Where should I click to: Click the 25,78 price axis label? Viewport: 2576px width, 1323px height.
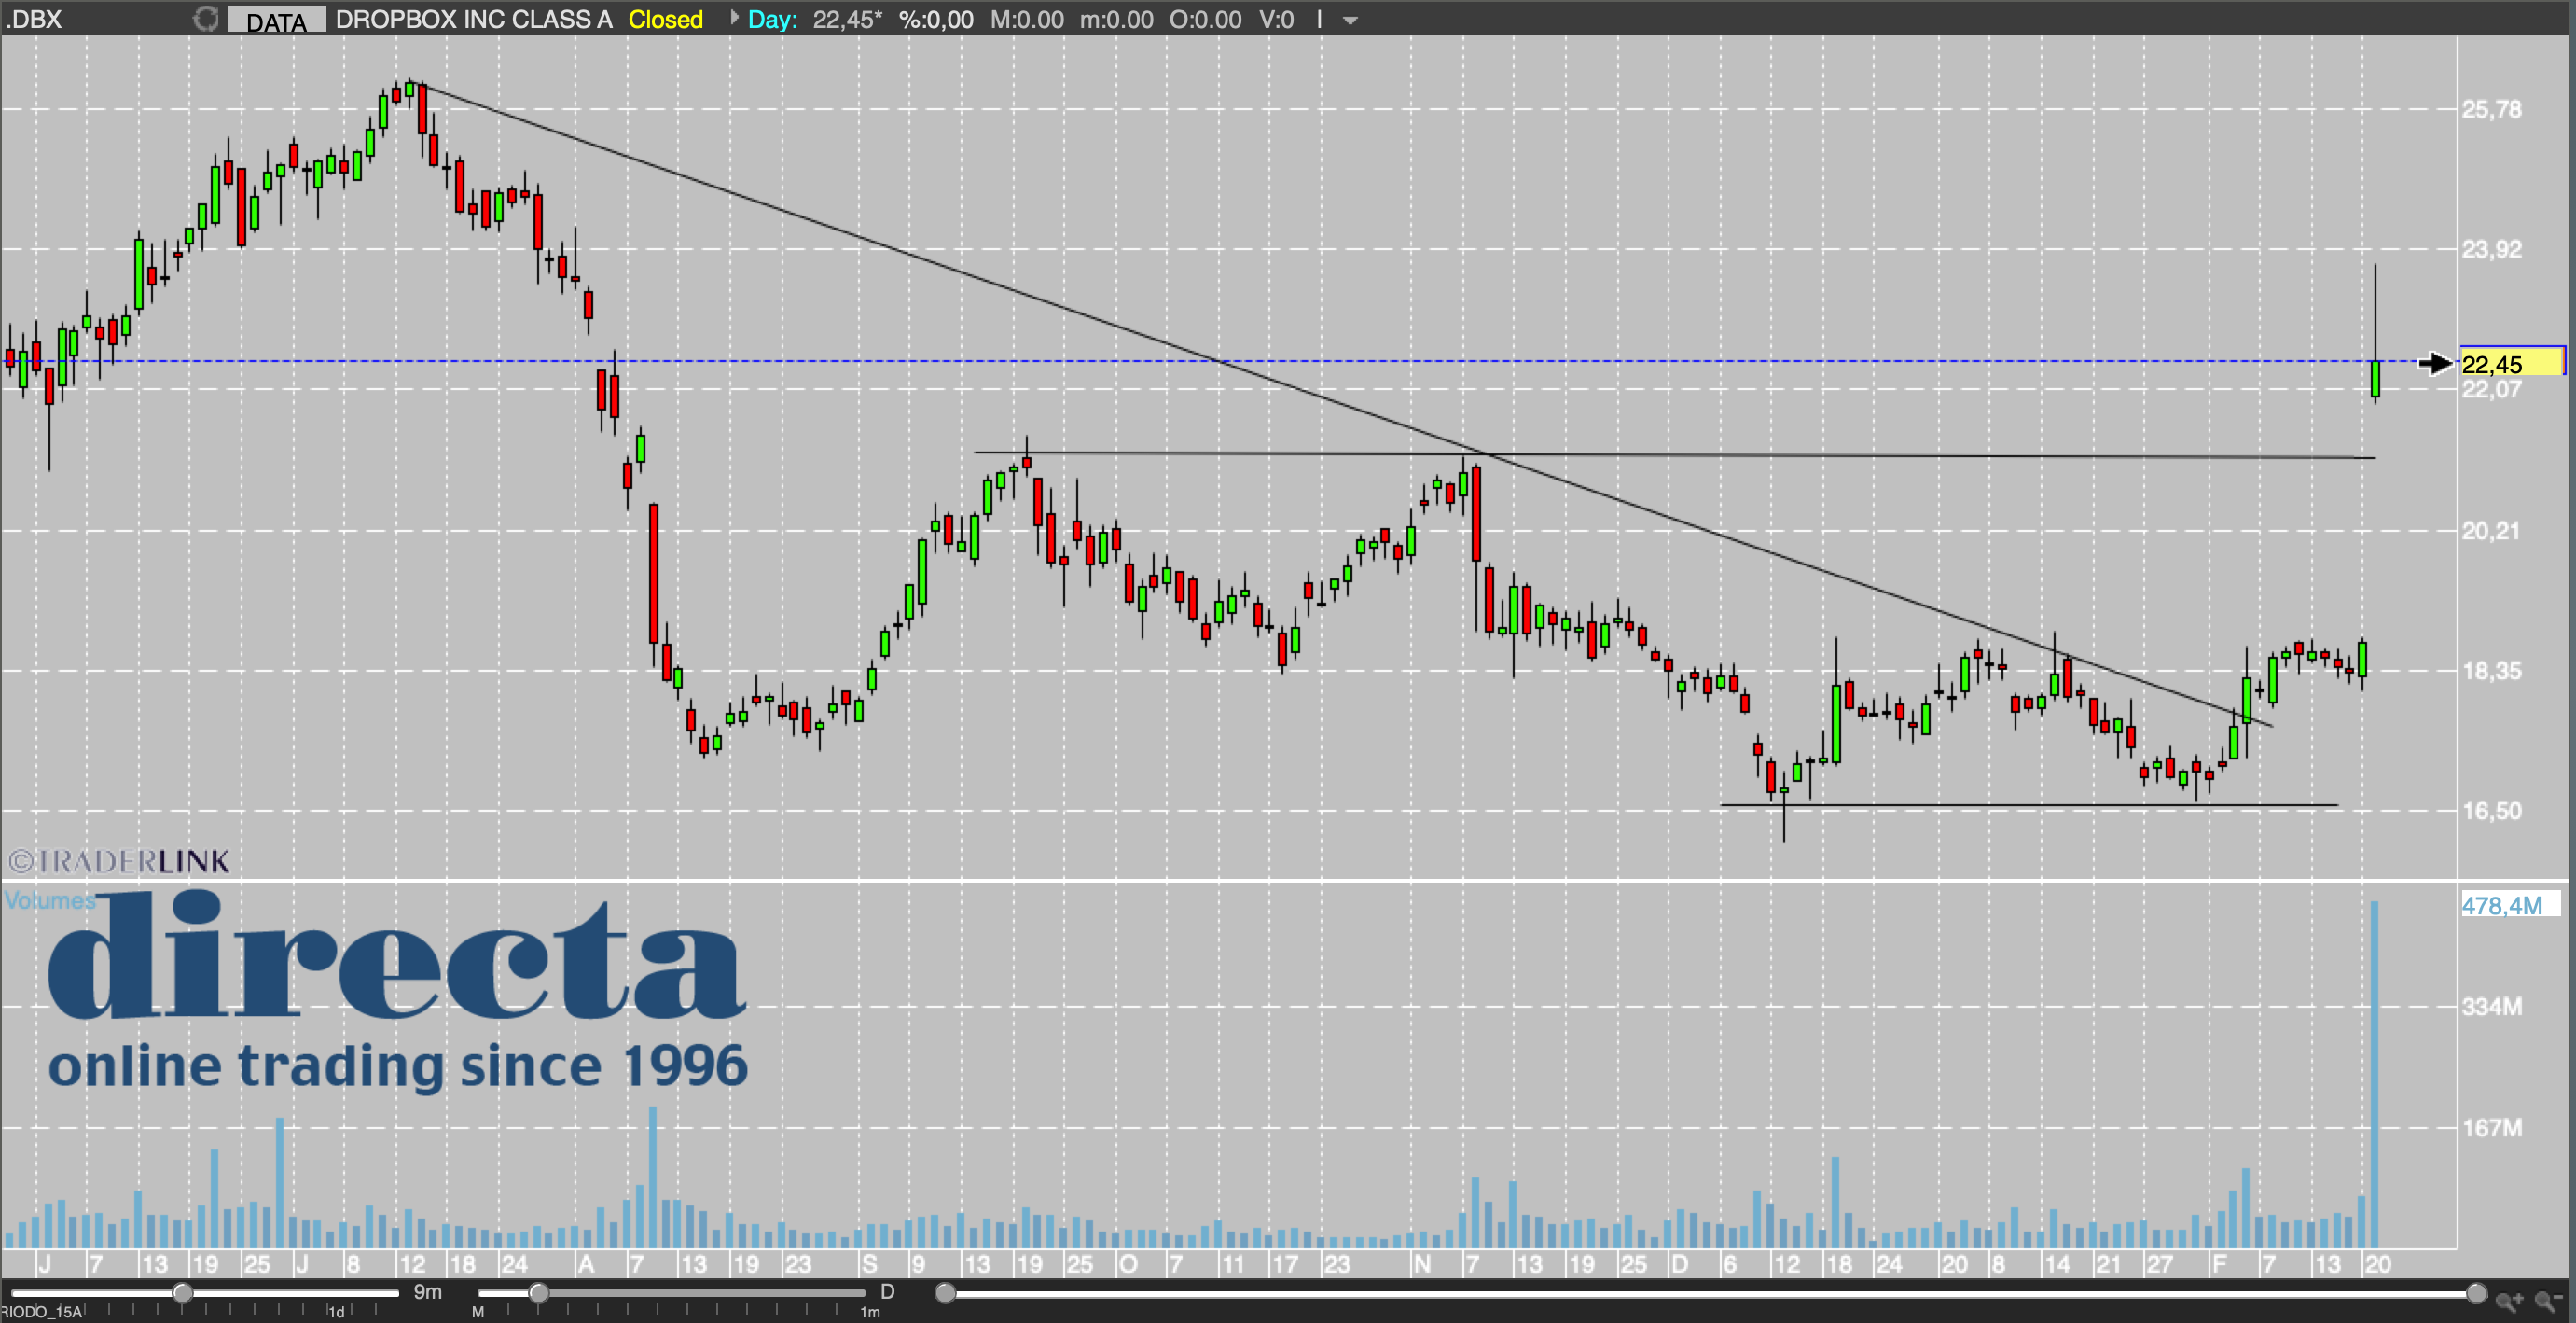[x=2491, y=109]
